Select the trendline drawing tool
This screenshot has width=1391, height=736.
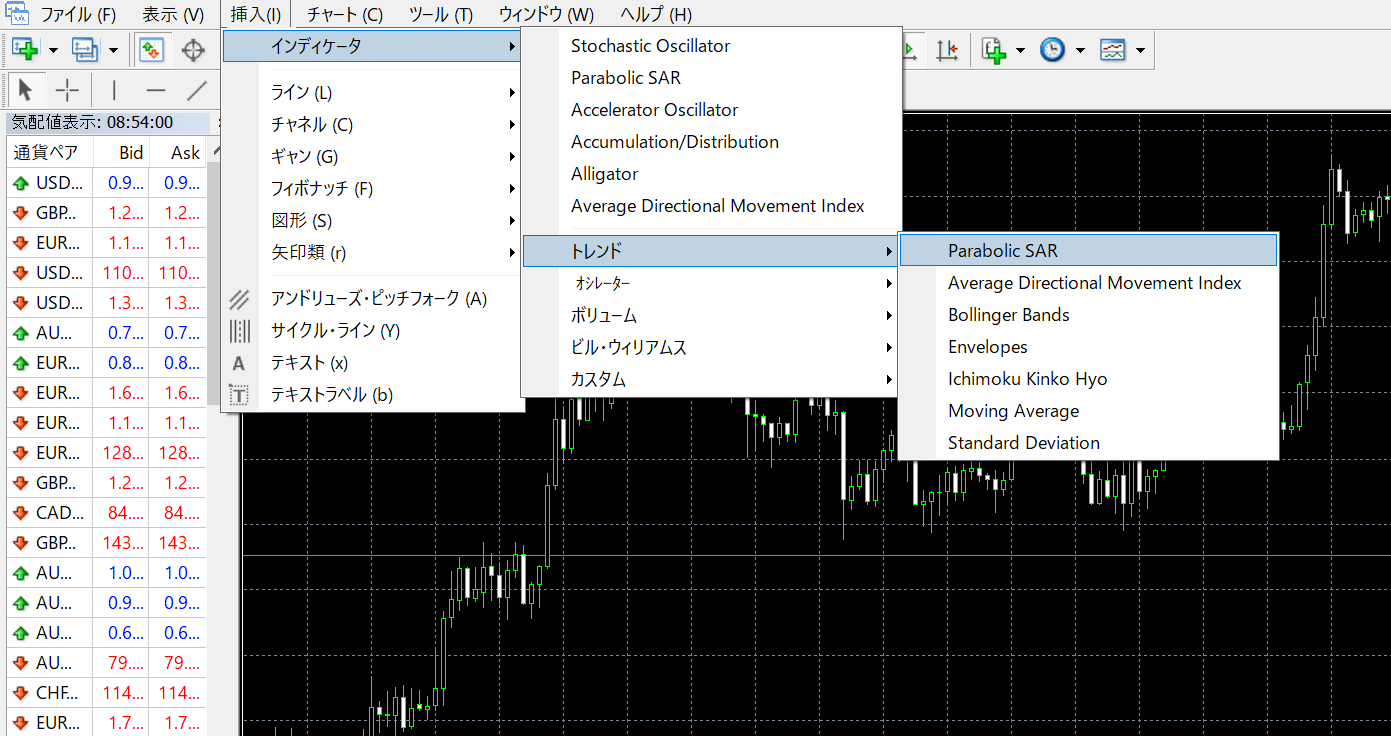point(197,91)
